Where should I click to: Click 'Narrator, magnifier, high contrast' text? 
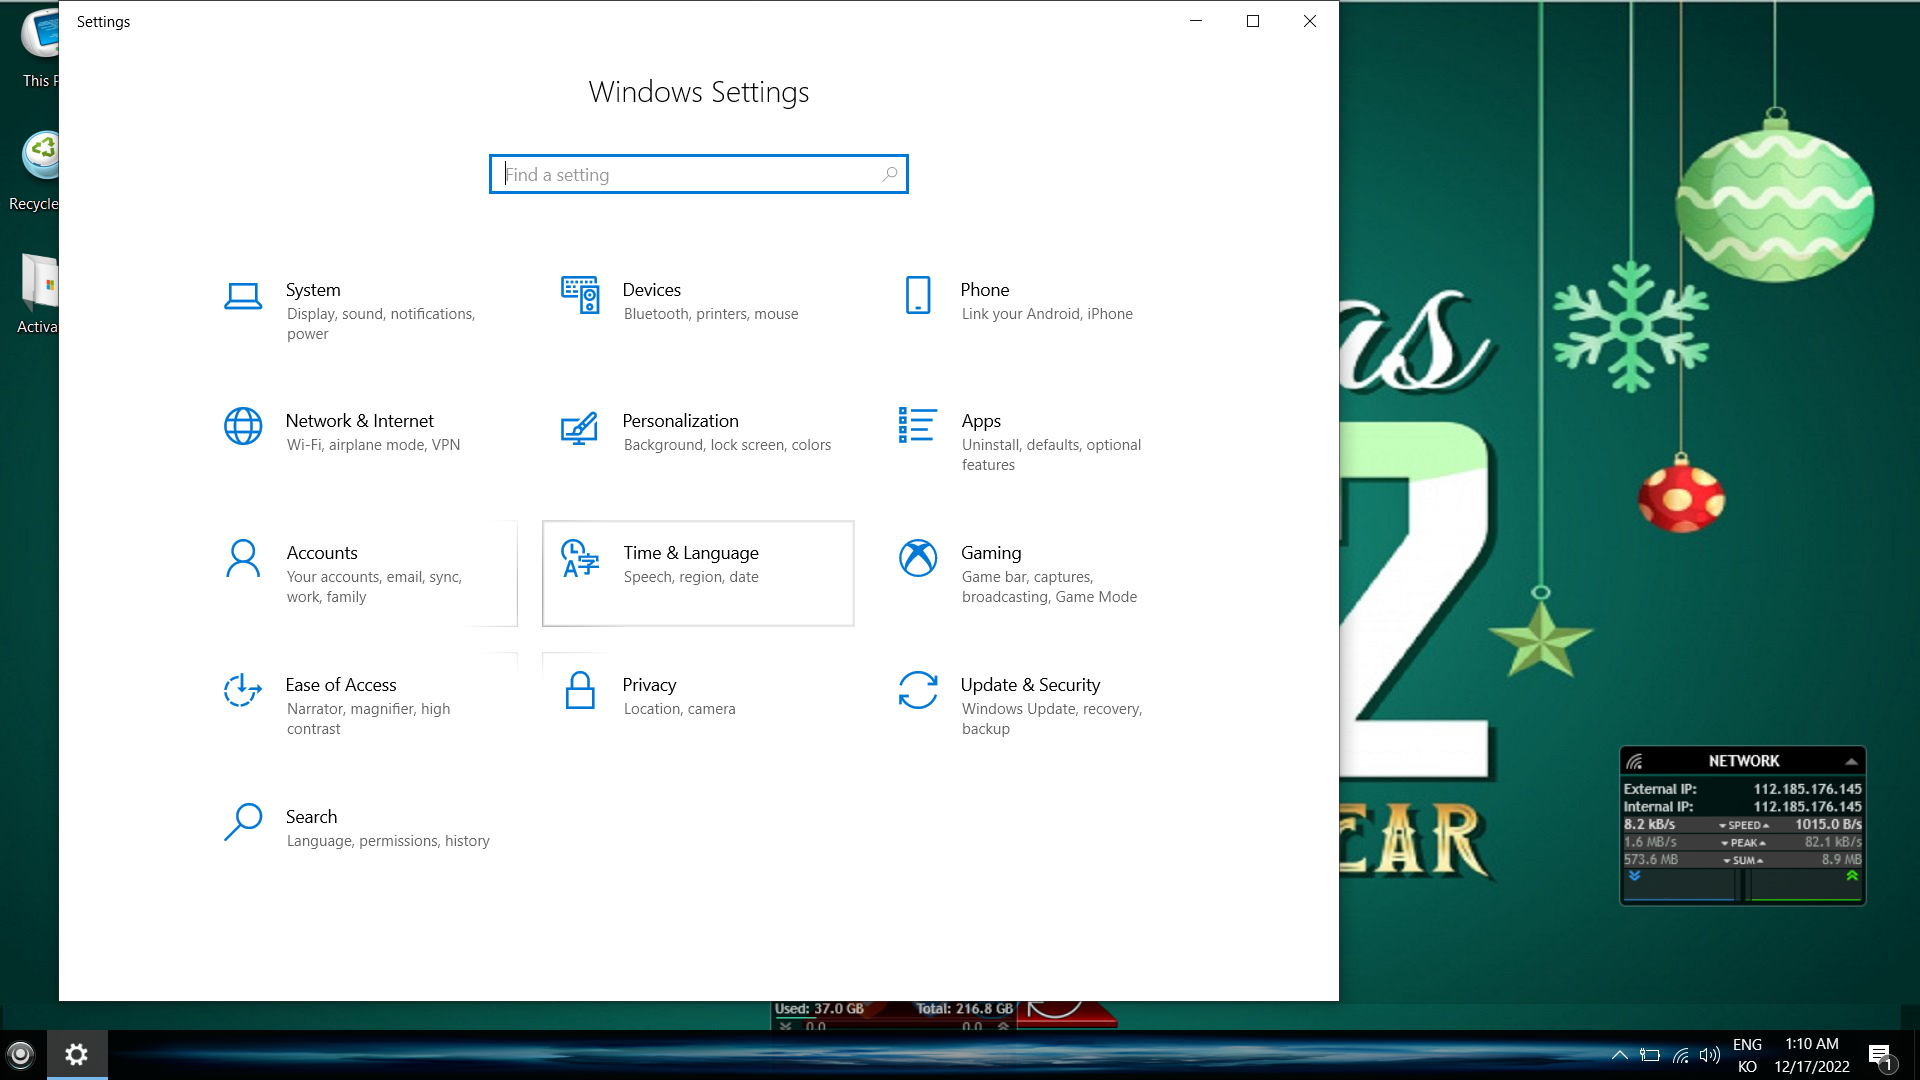click(368, 719)
